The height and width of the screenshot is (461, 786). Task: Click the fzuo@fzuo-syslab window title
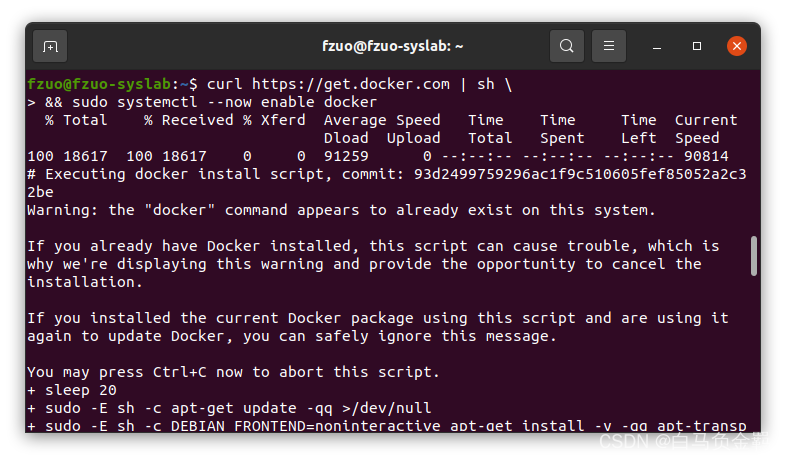(x=392, y=46)
